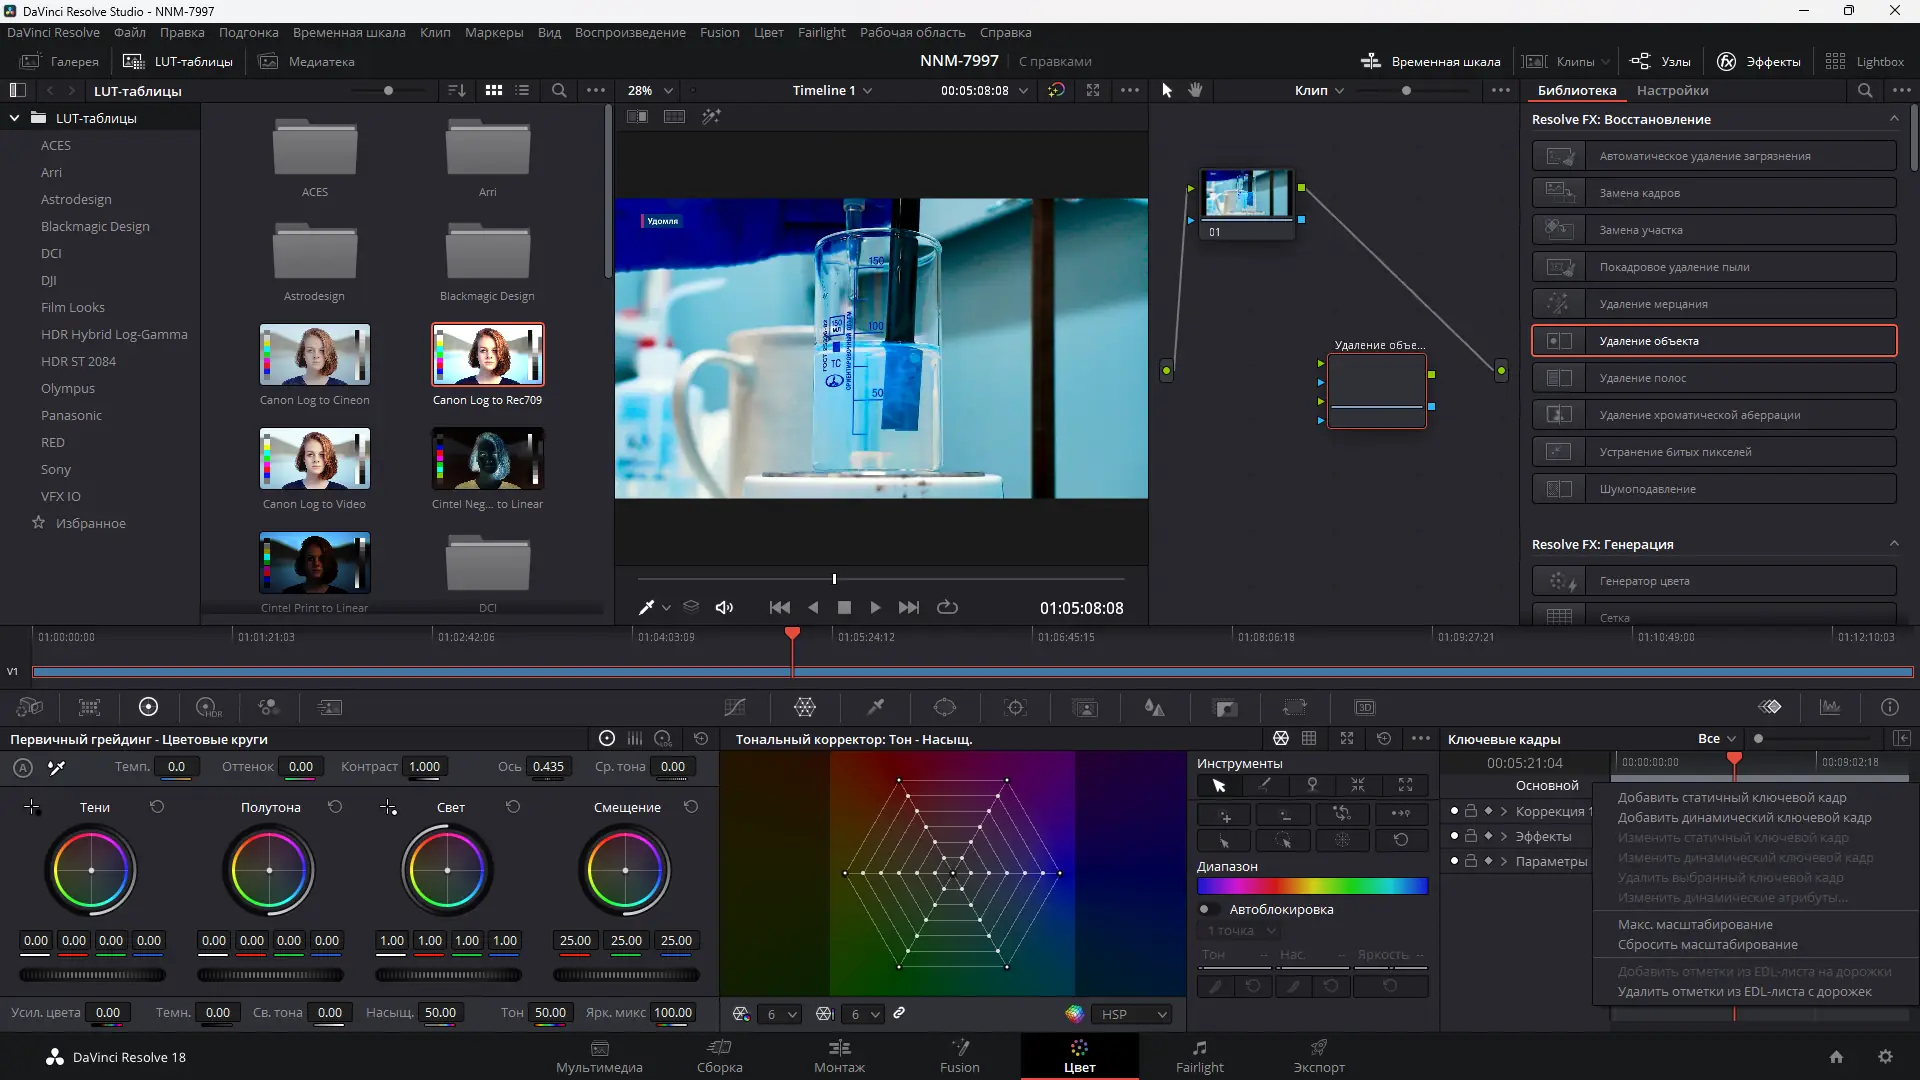Open the Fusion menu in menu bar
The image size is (1920, 1080).
(719, 32)
